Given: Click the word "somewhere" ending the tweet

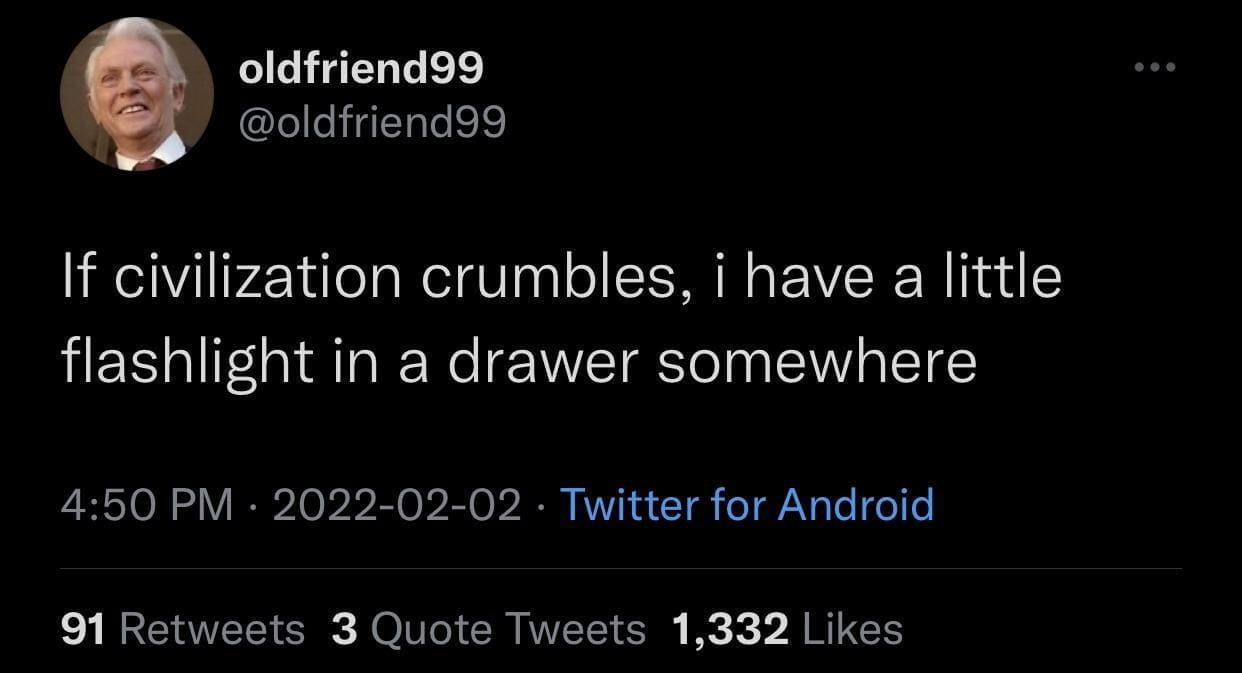Looking at the screenshot, I should [x=816, y=362].
